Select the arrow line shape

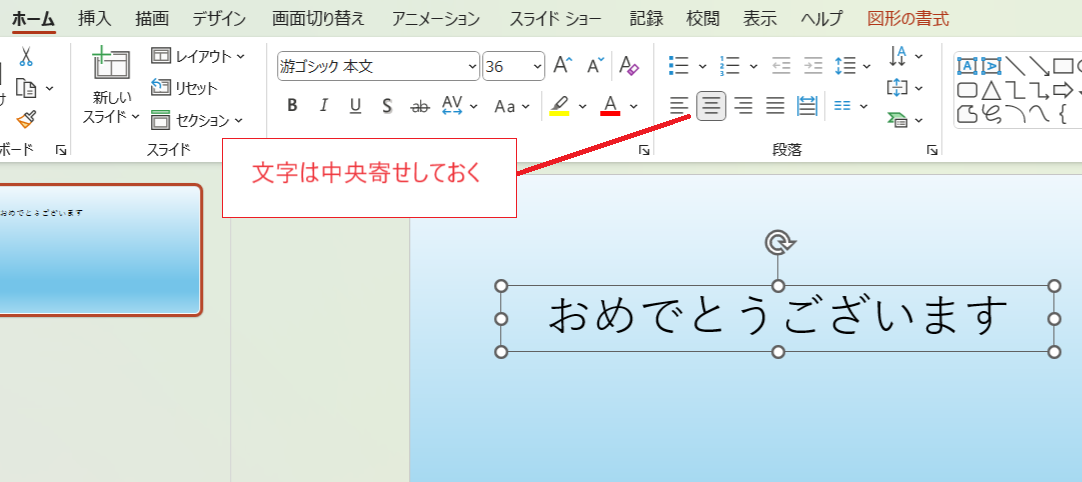pyautogui.click(x=1039, y=66)
